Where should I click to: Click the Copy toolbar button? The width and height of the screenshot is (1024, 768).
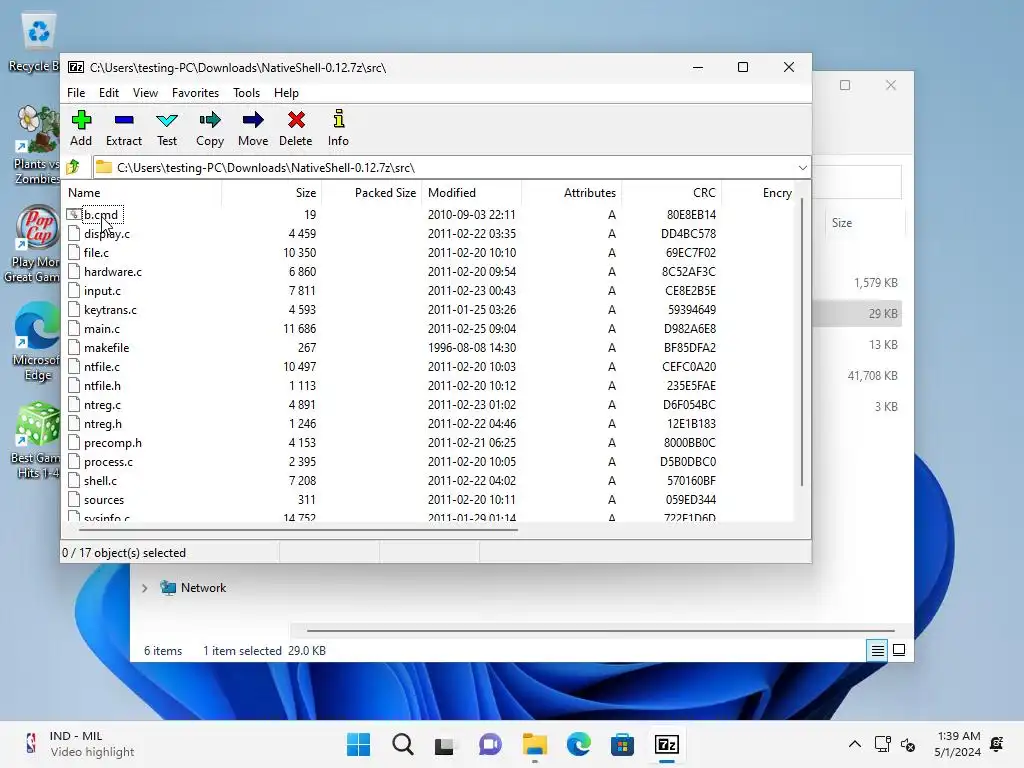pyautogui.click(x=210, y=128)
